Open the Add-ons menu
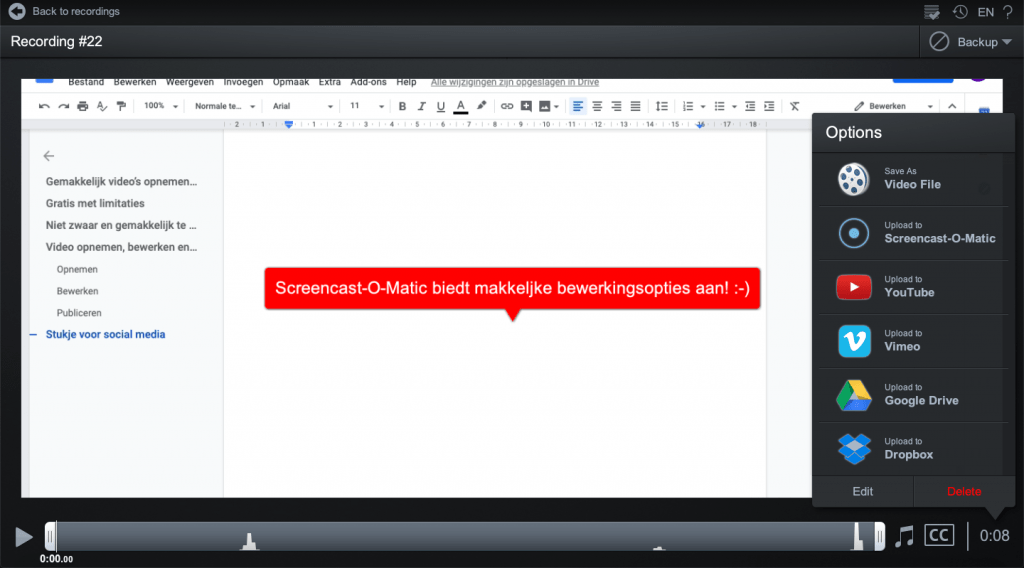The width and height of the screenshot is (1024, 568). pyautogui.click(x=368, y=82)
